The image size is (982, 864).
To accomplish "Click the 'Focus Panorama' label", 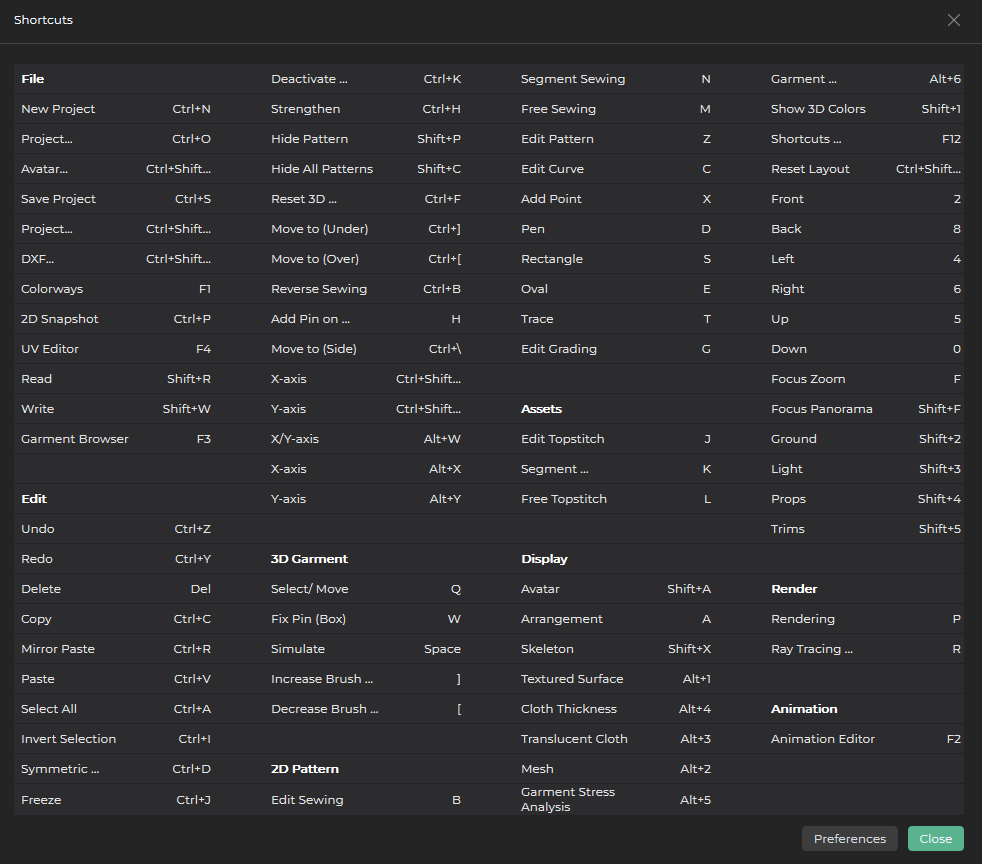I will click(822, 409).
